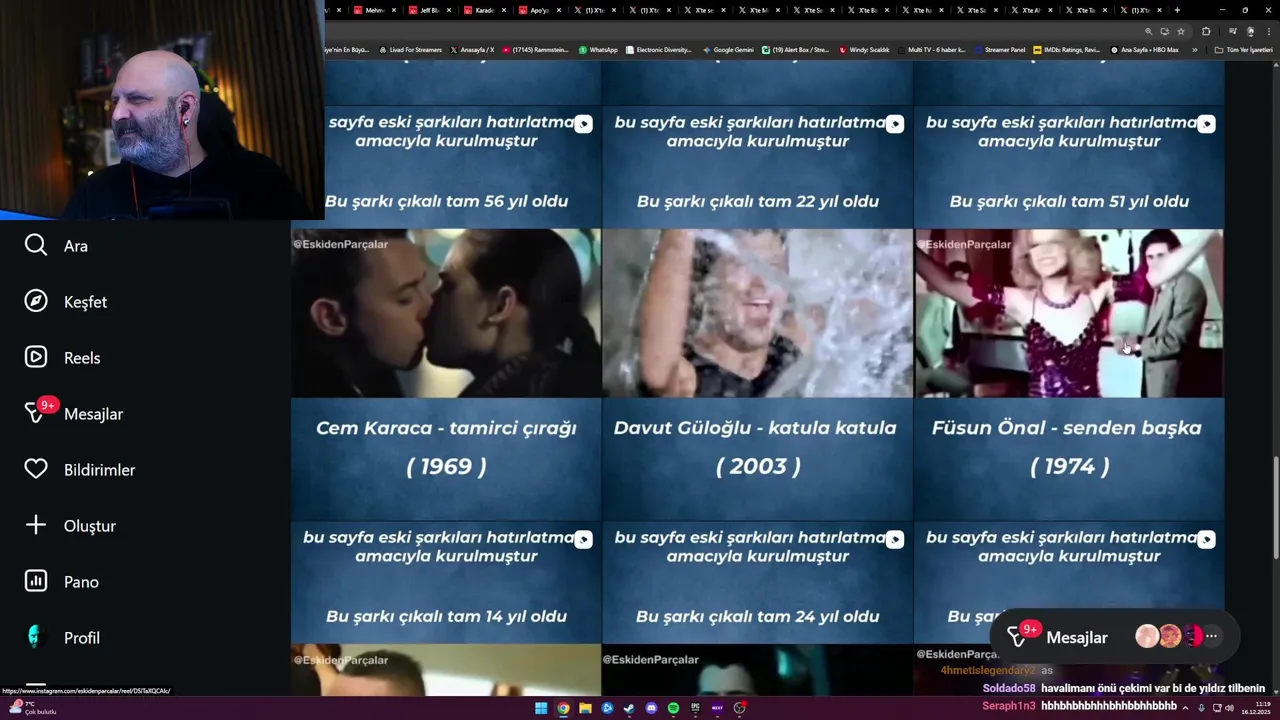This screenshot has width=1280, height=720.
Task: Open Discord from taskbar
Action: 651,708
